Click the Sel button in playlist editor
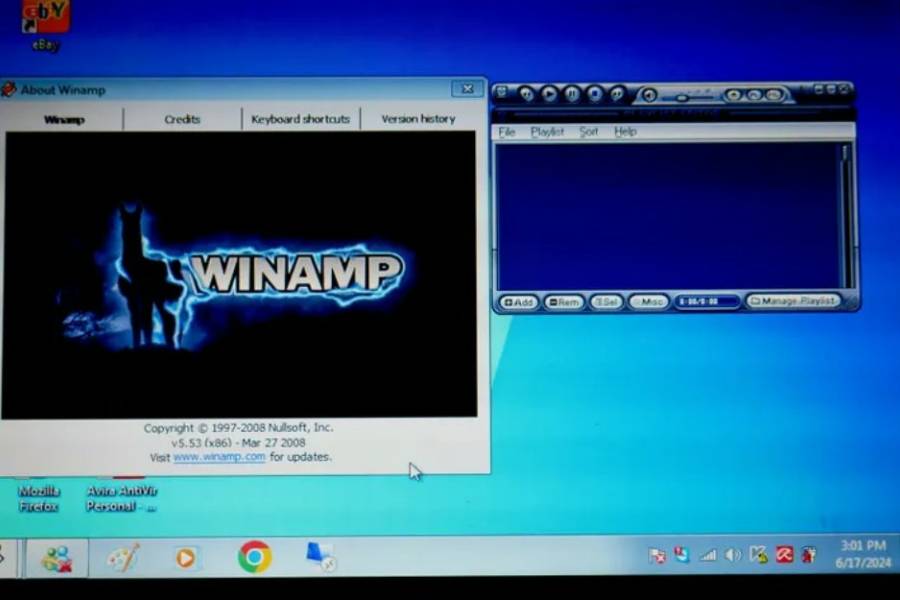 click(x=606, y=302)
